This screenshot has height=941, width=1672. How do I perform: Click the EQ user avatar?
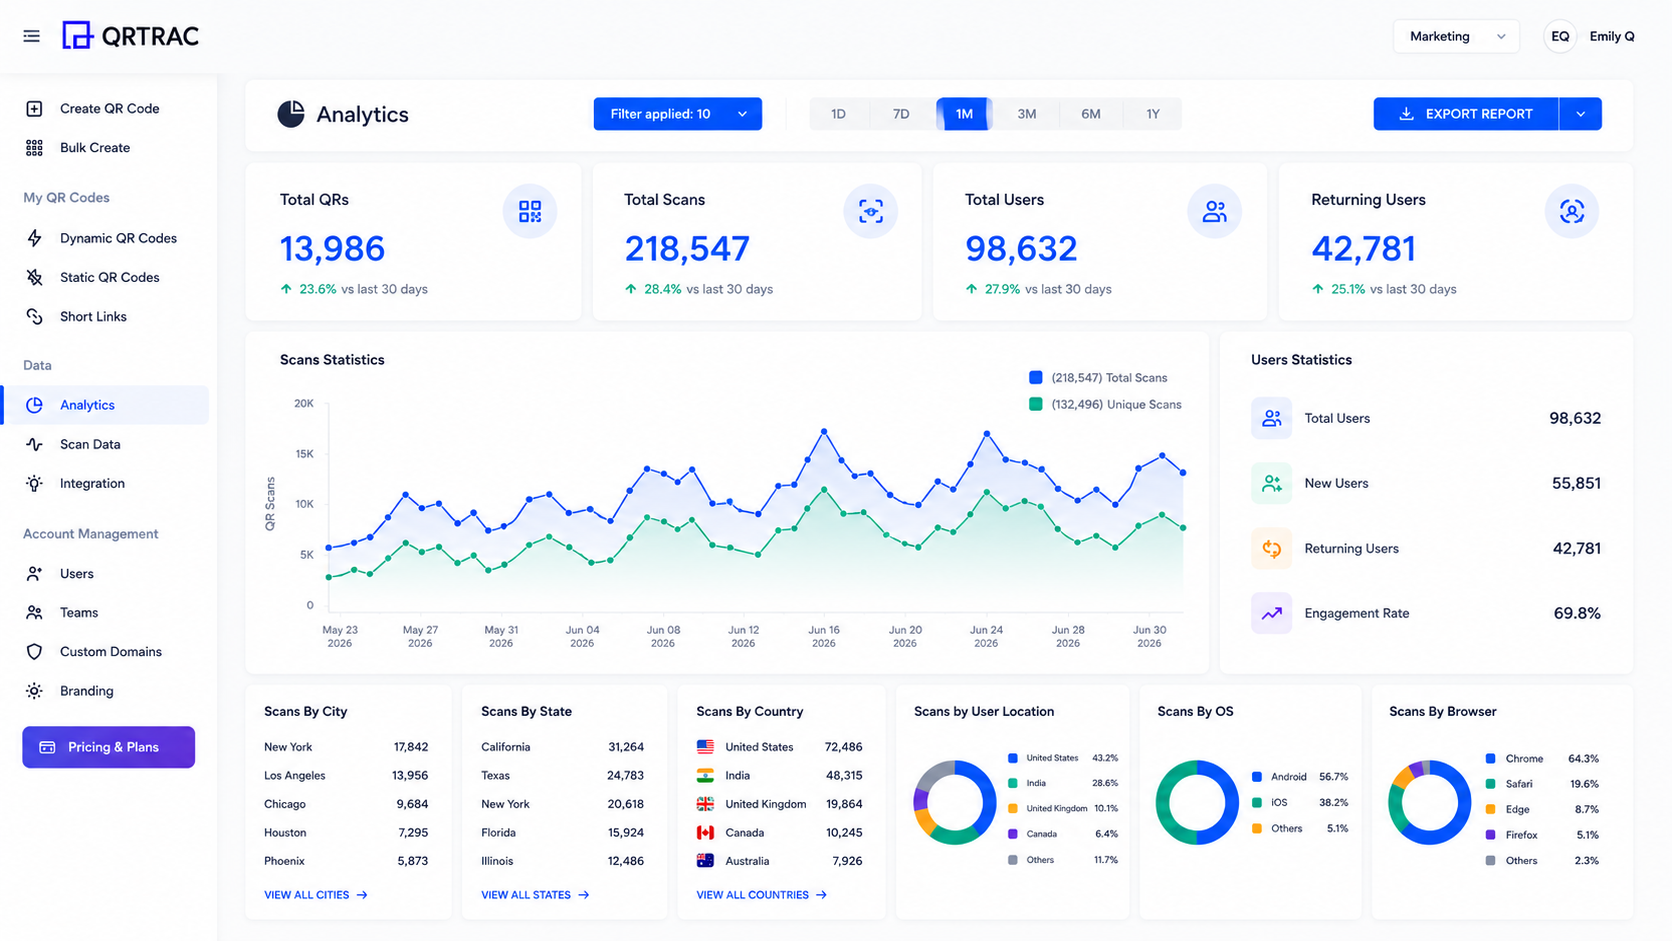pos(1560,36)
